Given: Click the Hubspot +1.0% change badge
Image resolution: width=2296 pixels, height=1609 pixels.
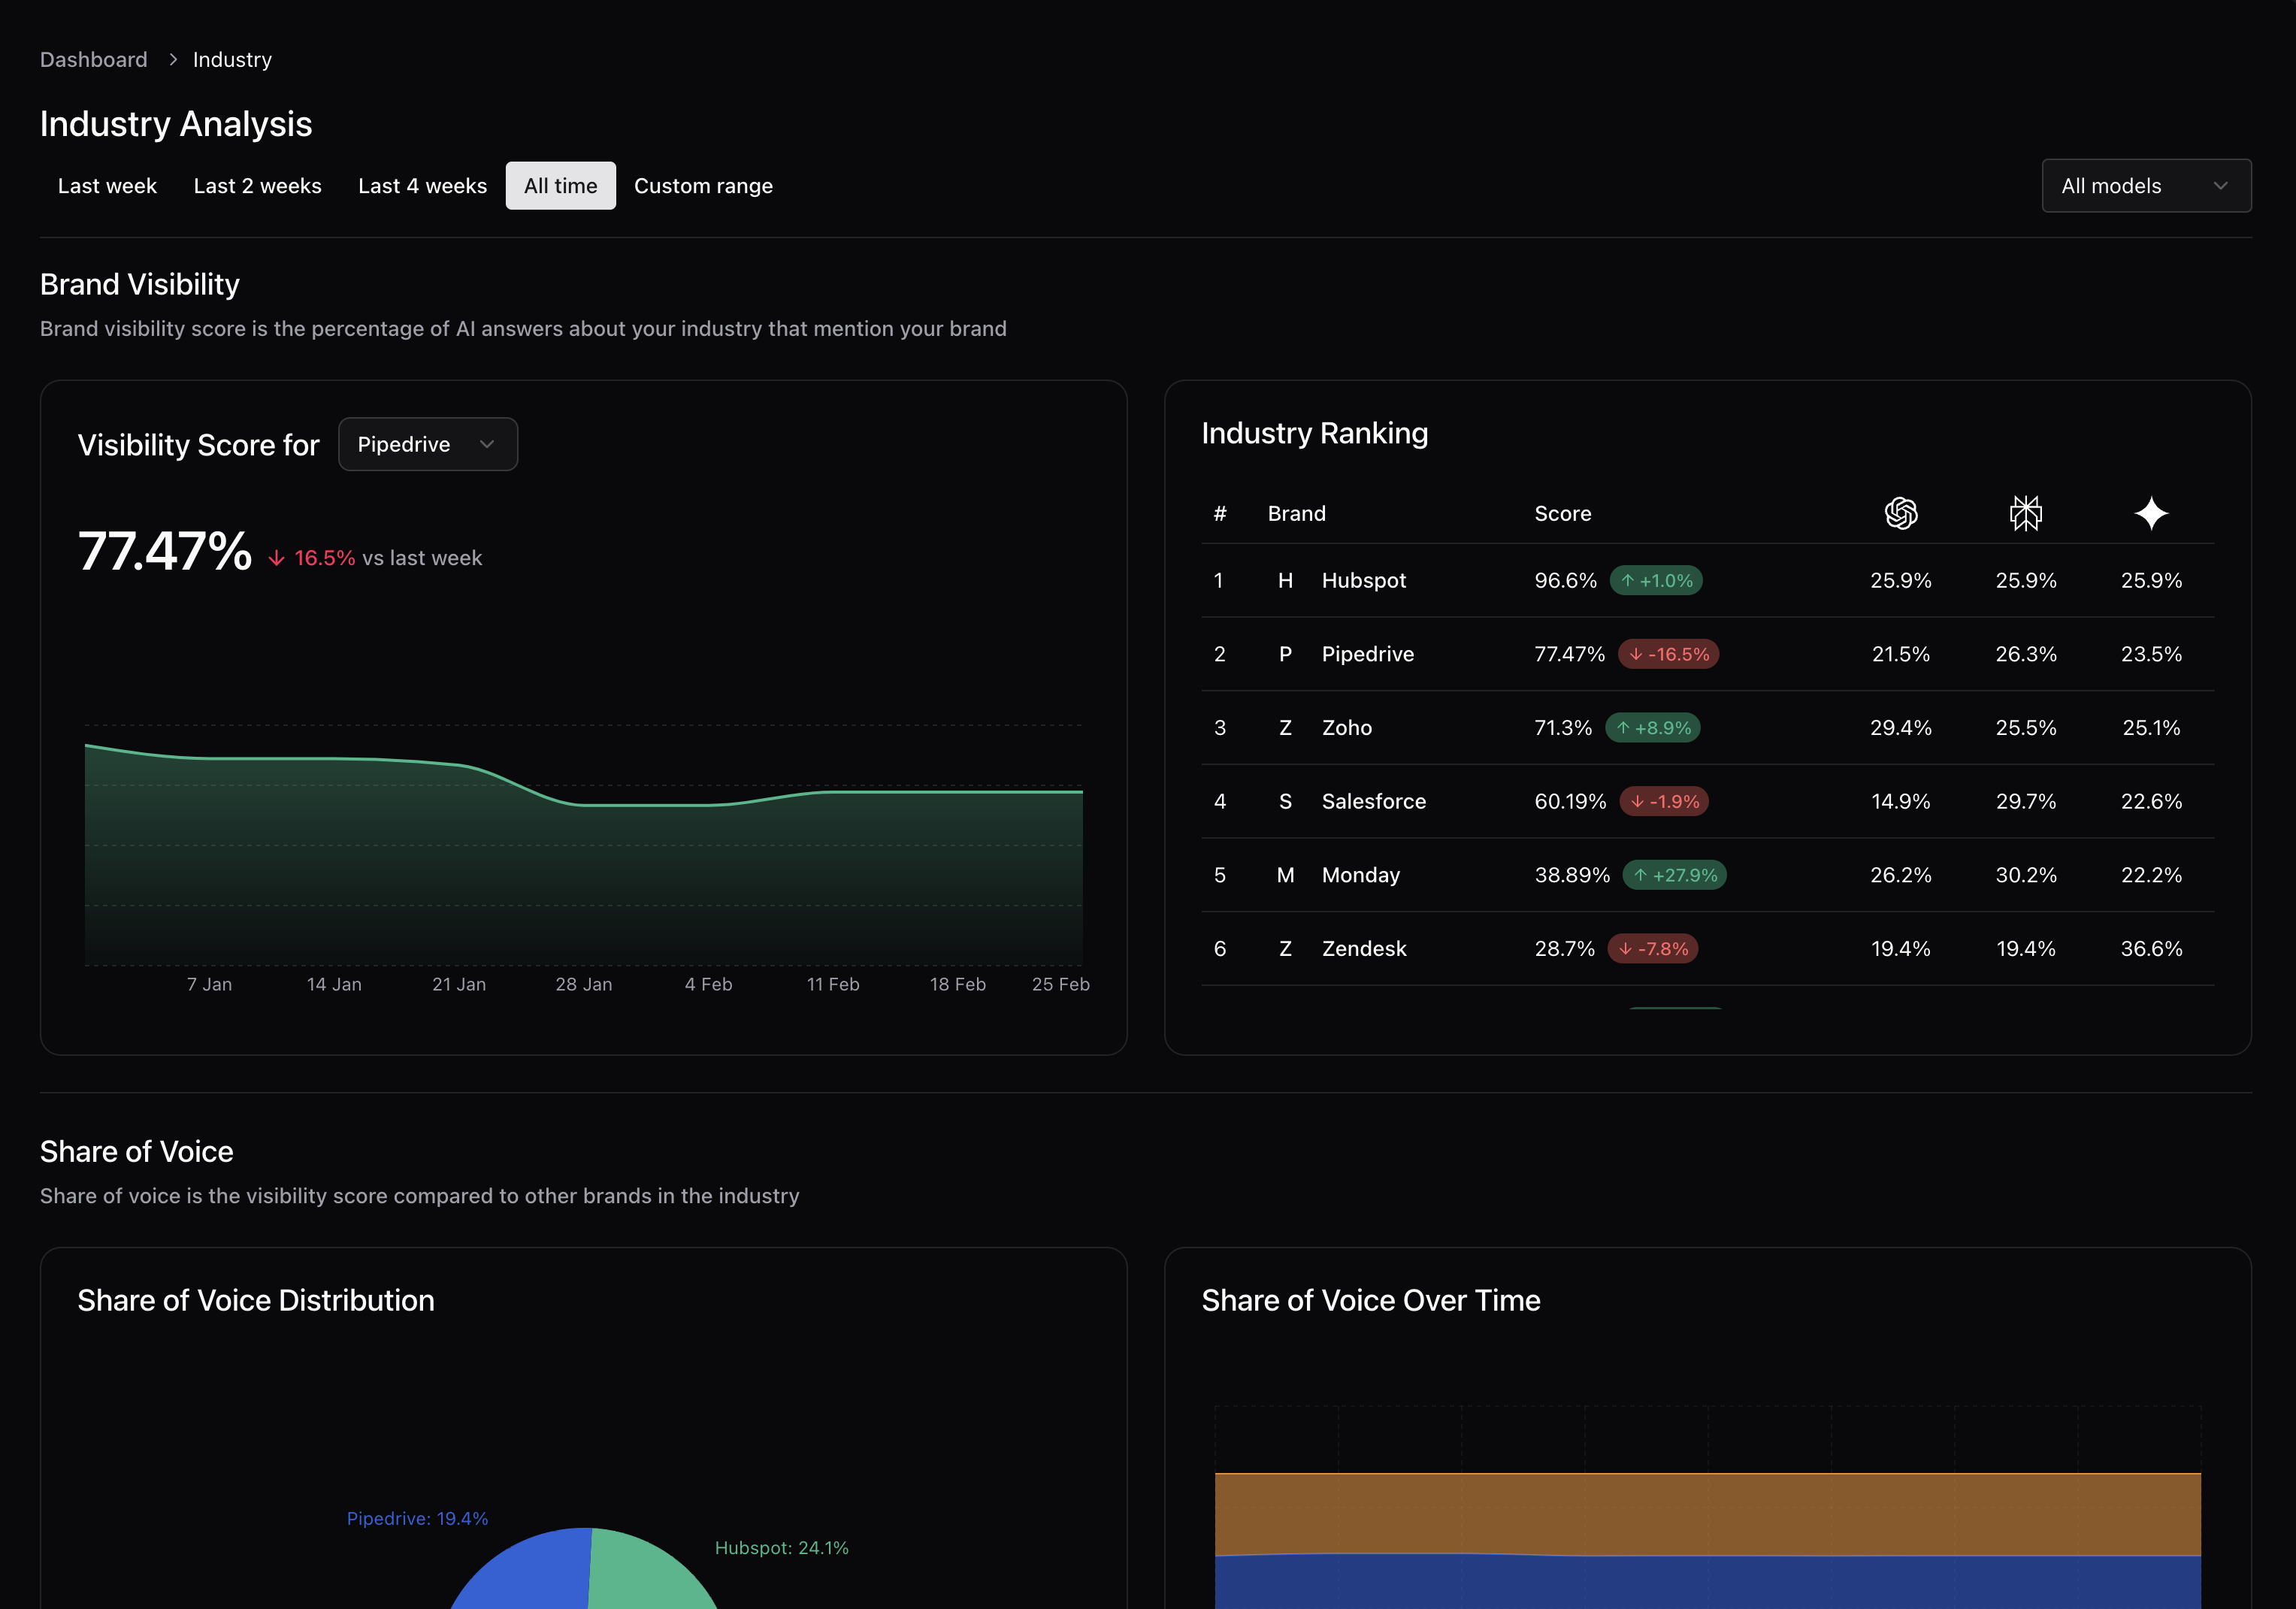Looking at the screenshot, I should 1655,581.
